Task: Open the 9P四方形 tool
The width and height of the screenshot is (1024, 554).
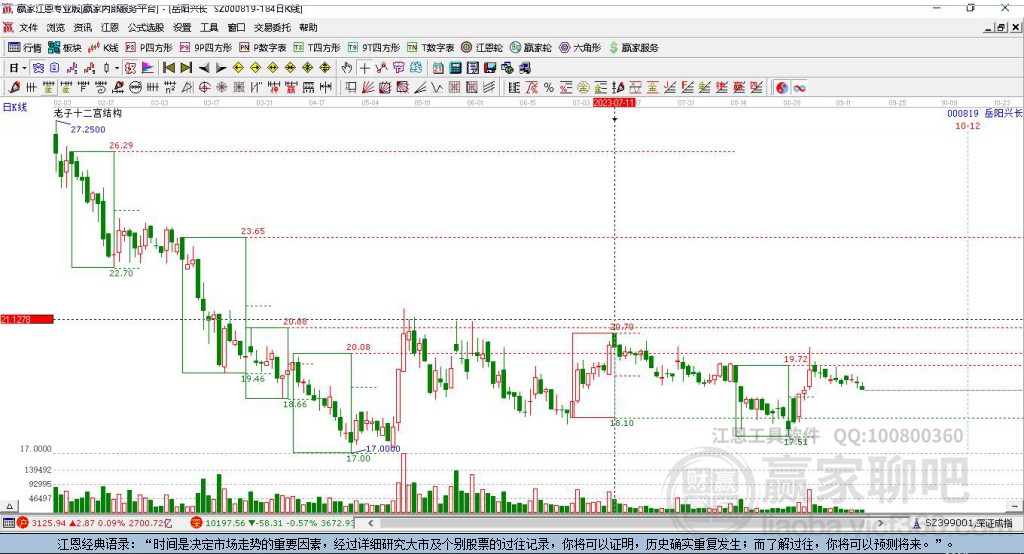Action: [x=206, y=48]
